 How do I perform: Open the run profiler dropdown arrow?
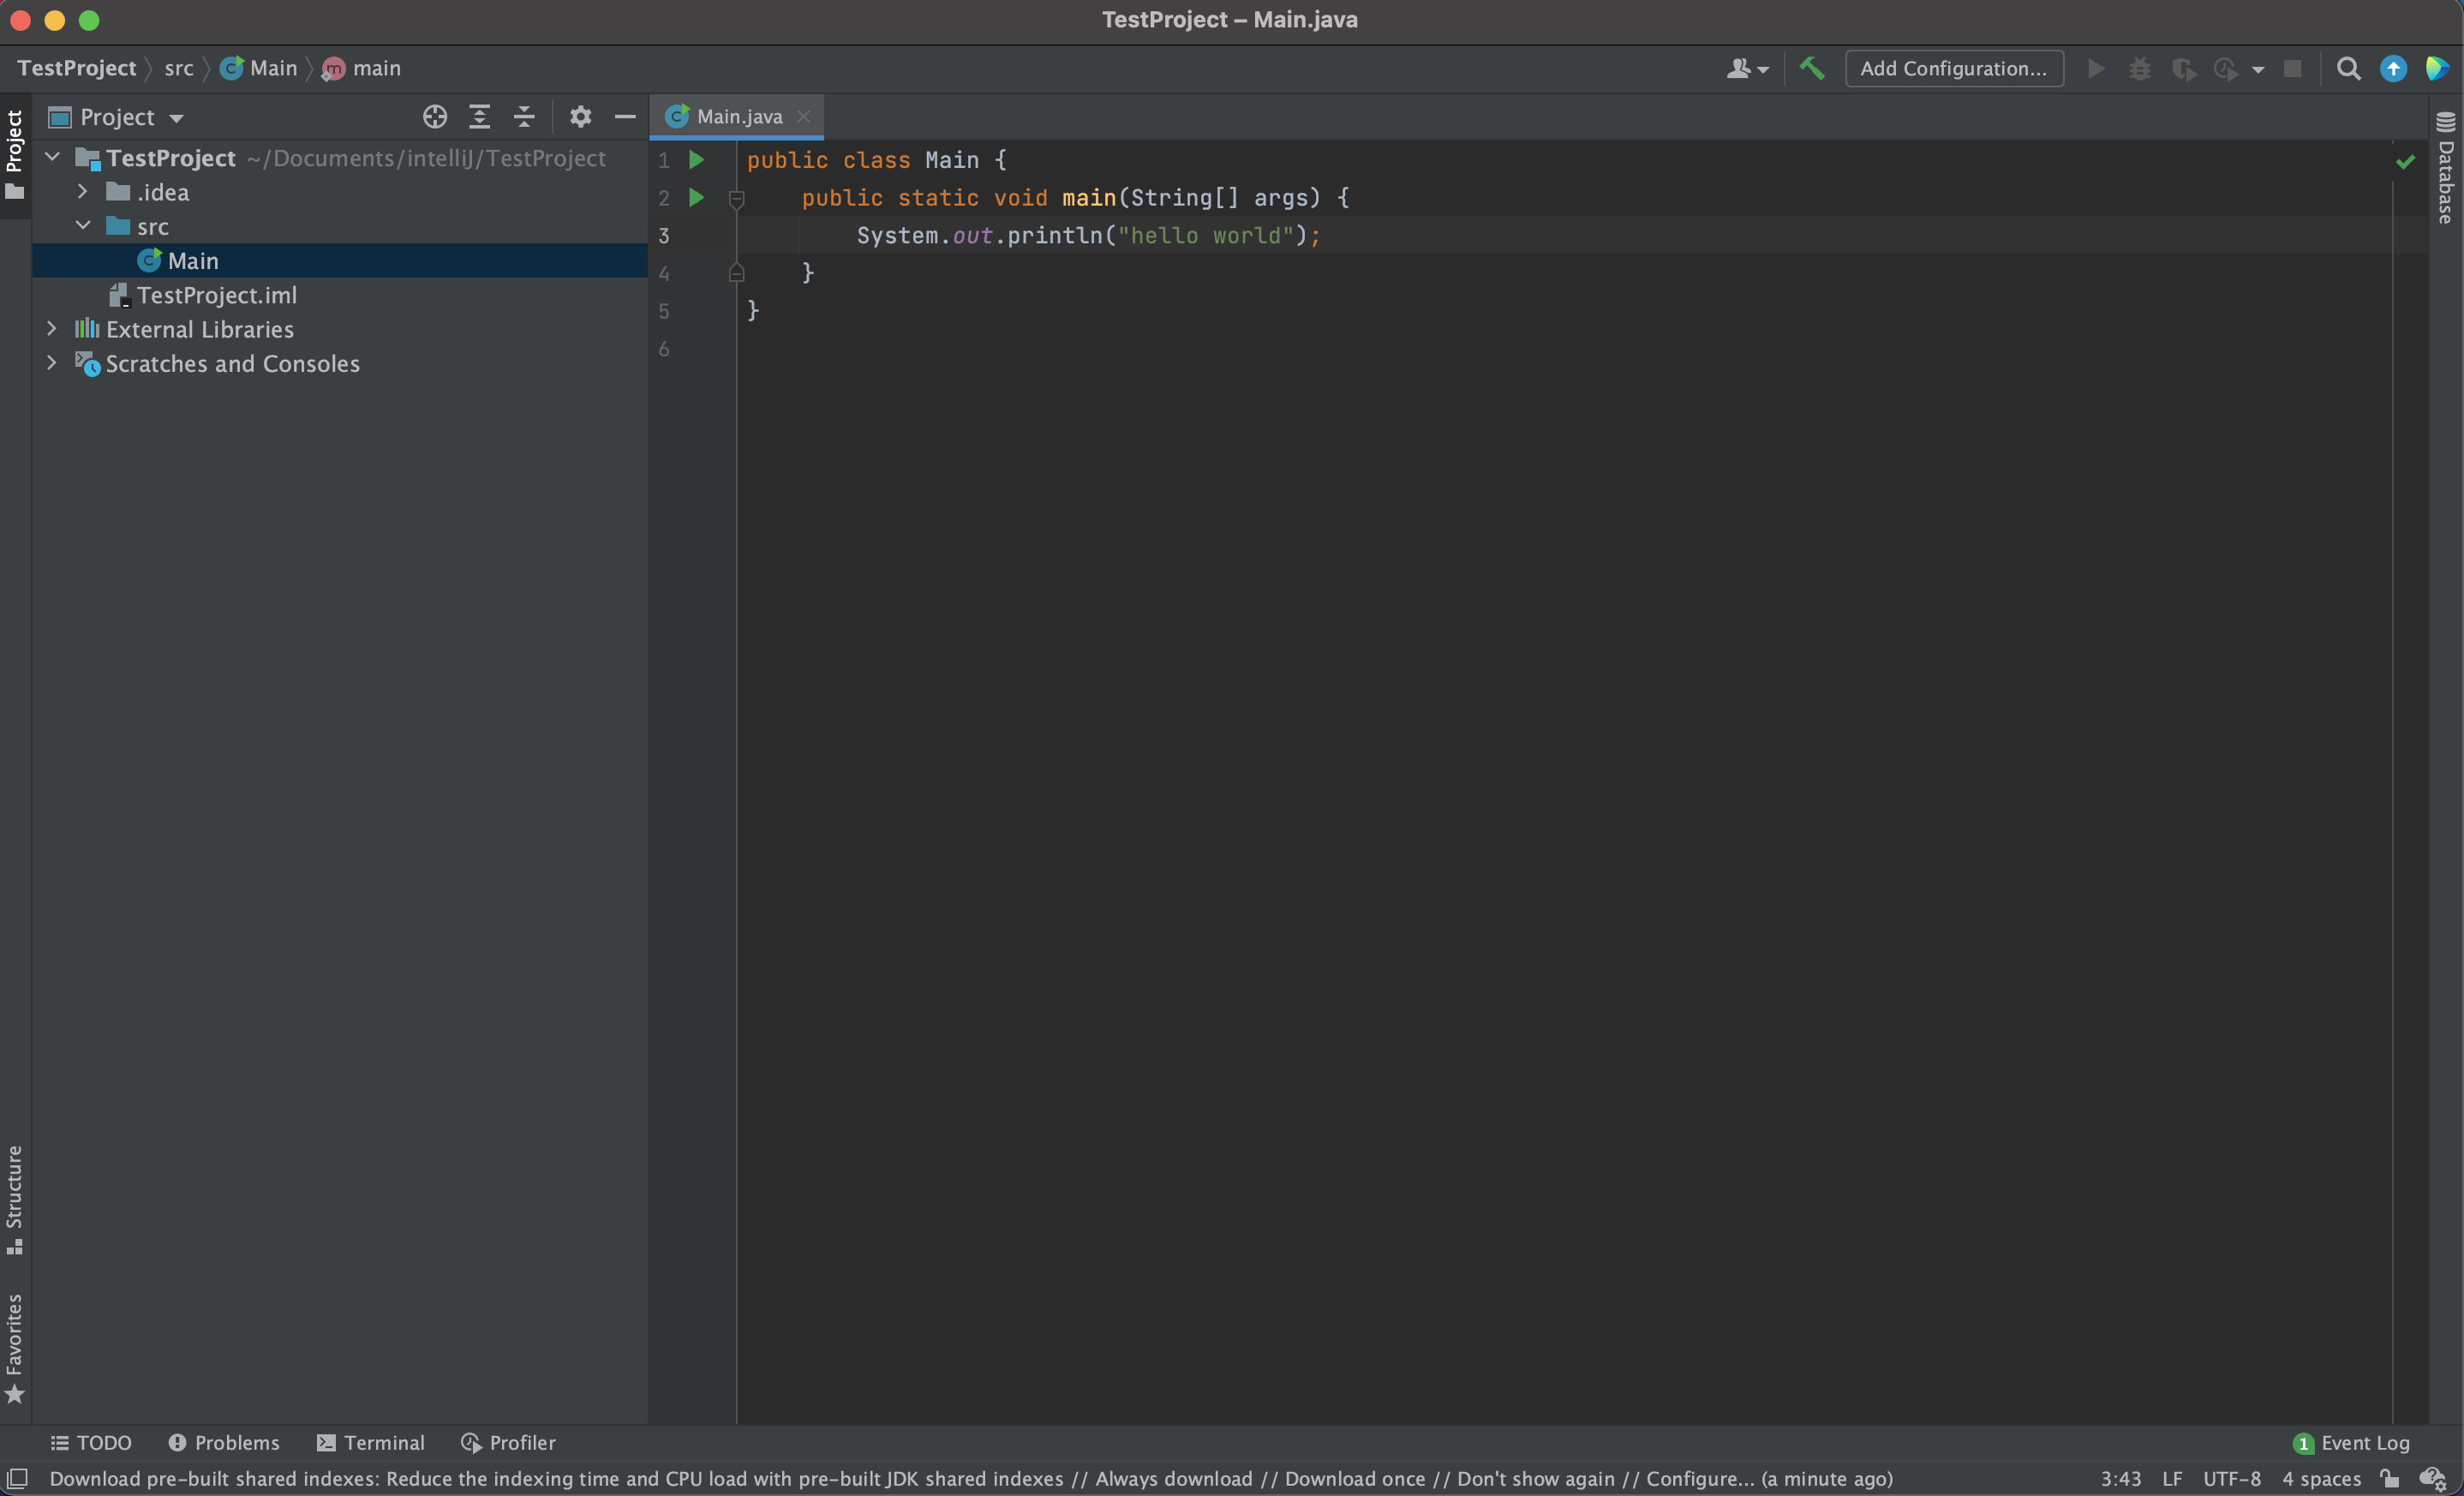[2258, 69]
